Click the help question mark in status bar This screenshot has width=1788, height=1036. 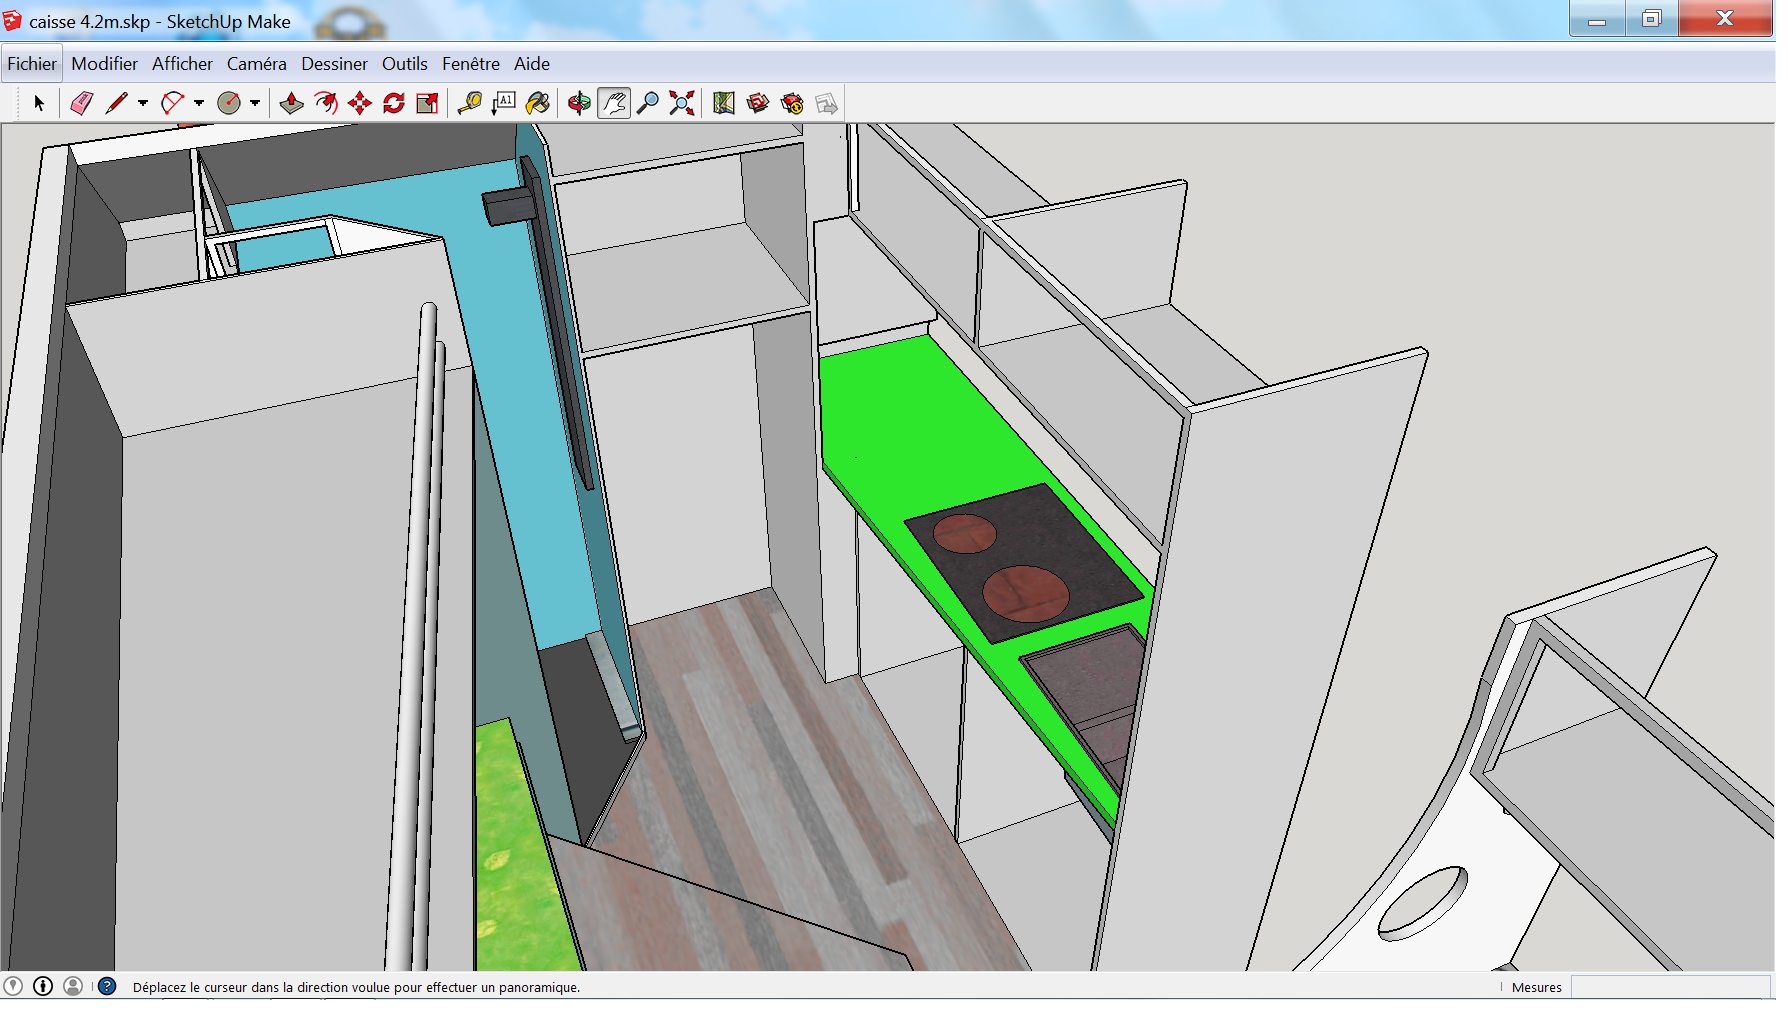(x=107, y=986)
